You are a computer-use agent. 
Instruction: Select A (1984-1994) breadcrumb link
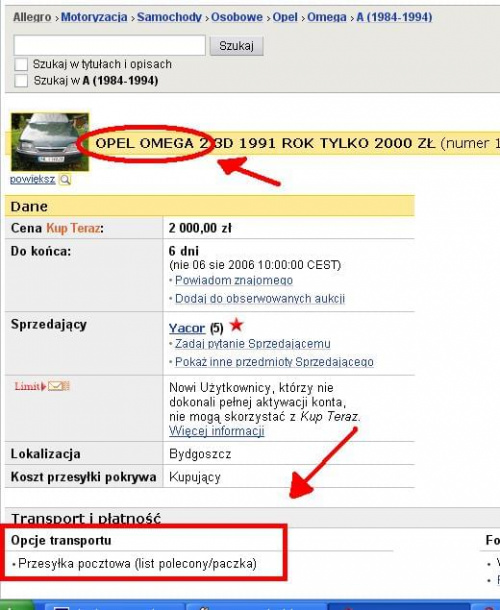(394, 17)
